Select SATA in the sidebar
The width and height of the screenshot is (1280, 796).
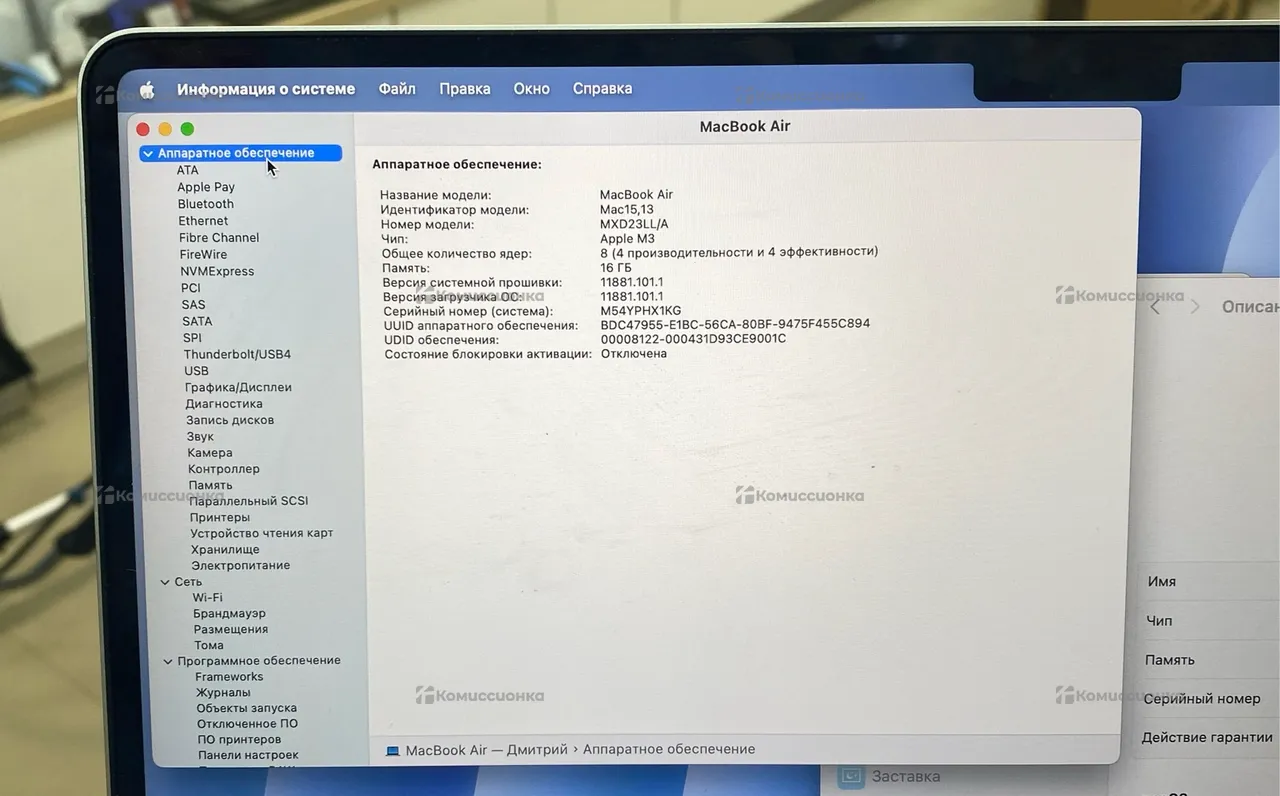tap(197, 321)
